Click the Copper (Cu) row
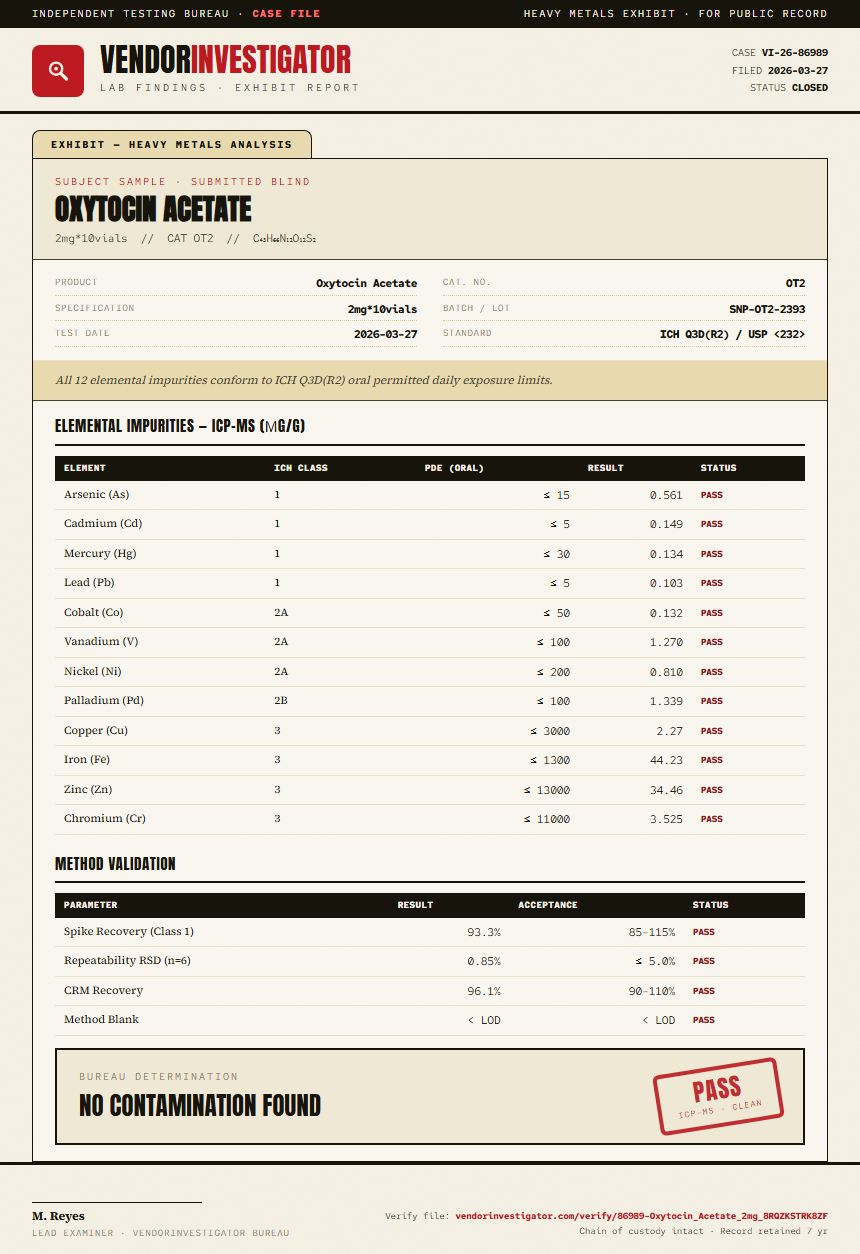 [430, 731]
